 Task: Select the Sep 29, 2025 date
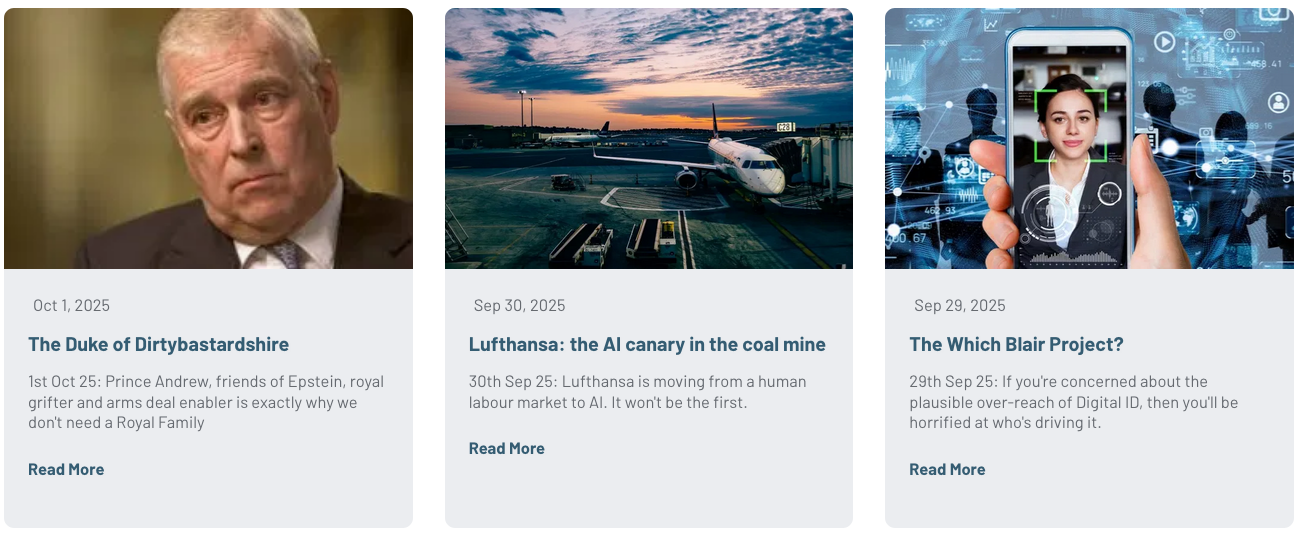coord(959,305)
